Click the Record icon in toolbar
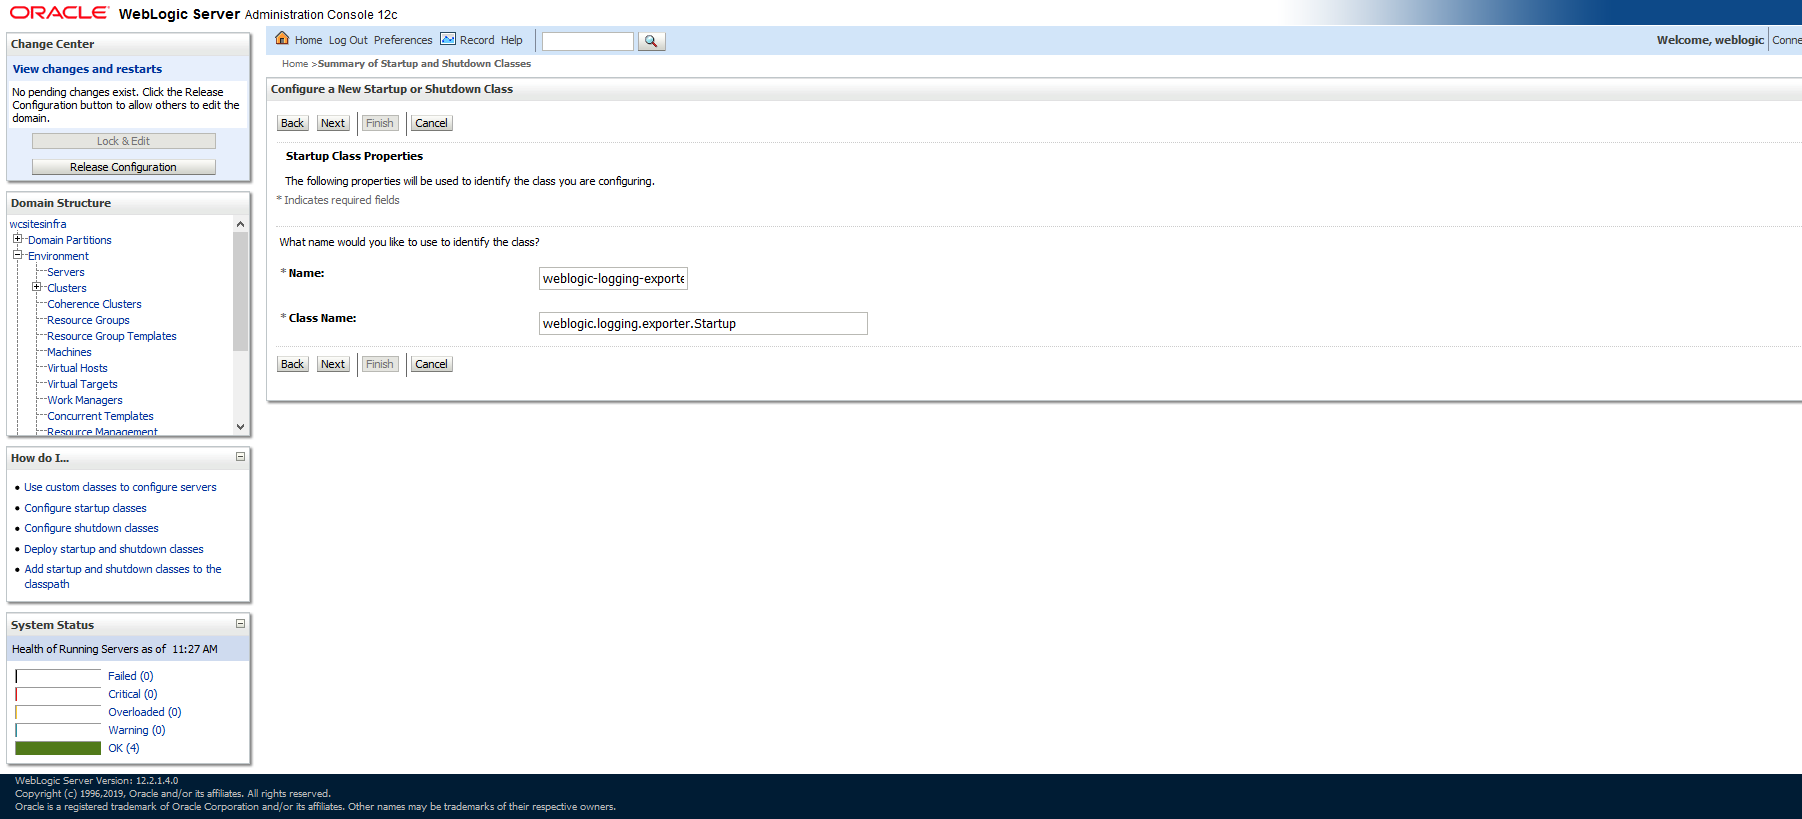The width and height of the screenshot is (1802, 819). 448,39
